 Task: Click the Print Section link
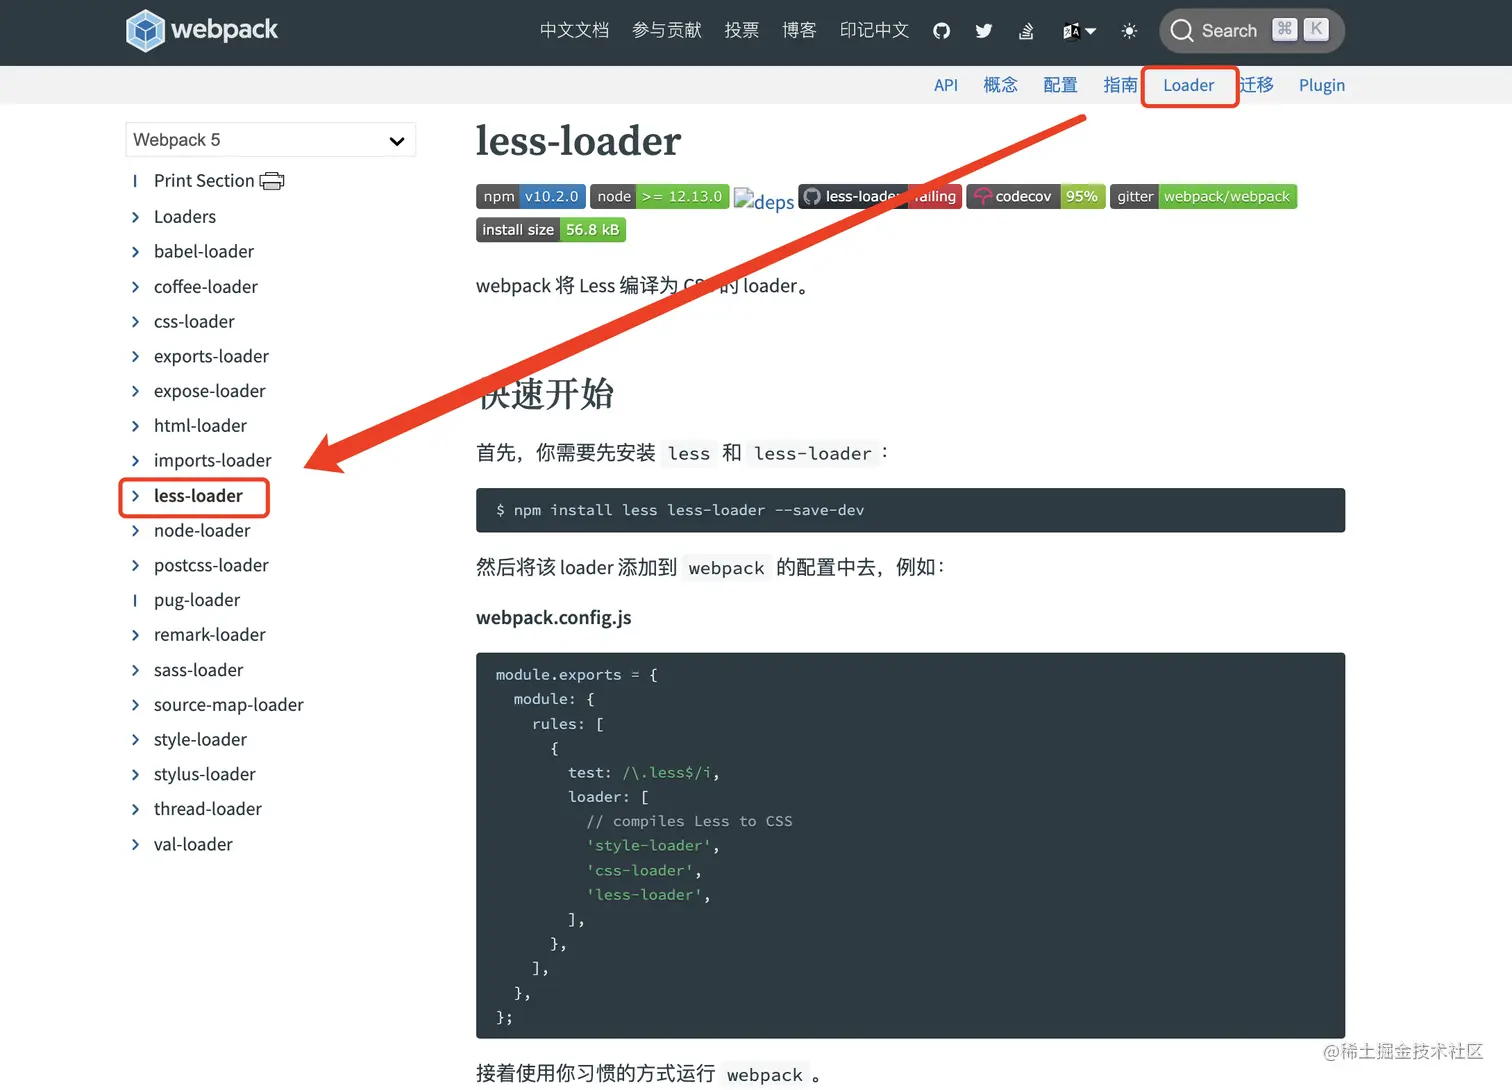point(204,181)
